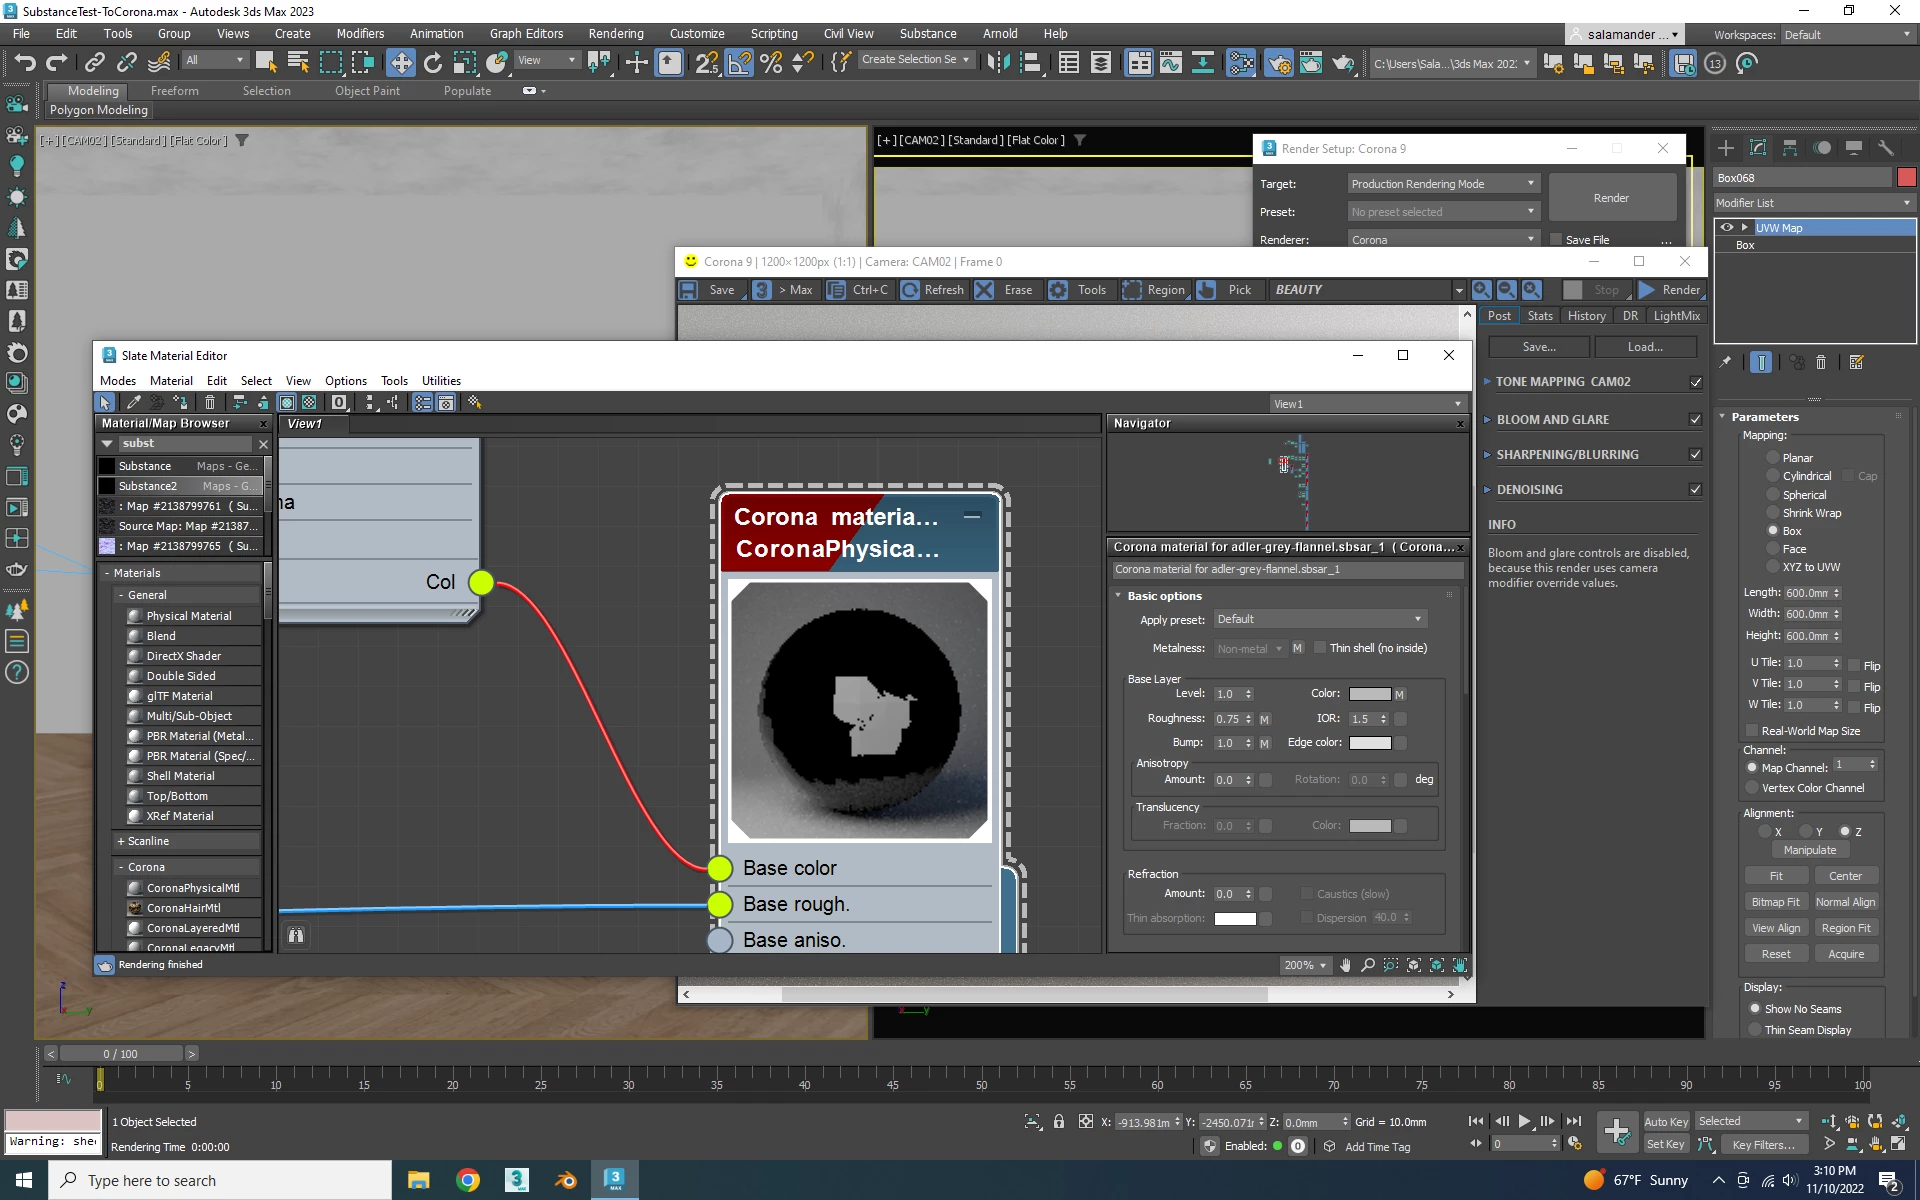Enable Real-World Map Size checkbox

point(1751,731)
